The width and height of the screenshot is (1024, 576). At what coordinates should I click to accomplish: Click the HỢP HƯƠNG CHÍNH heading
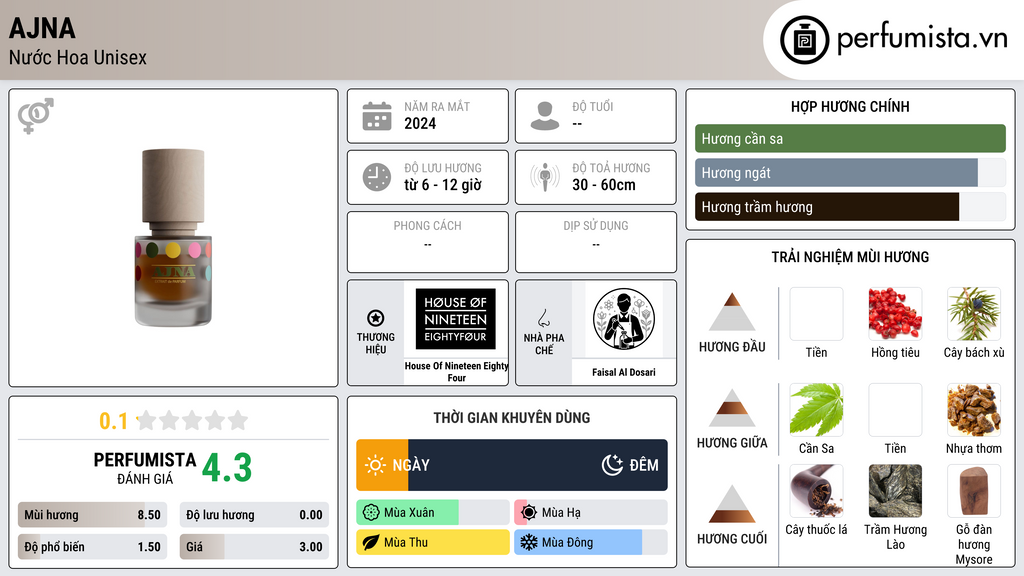(850, 106)
